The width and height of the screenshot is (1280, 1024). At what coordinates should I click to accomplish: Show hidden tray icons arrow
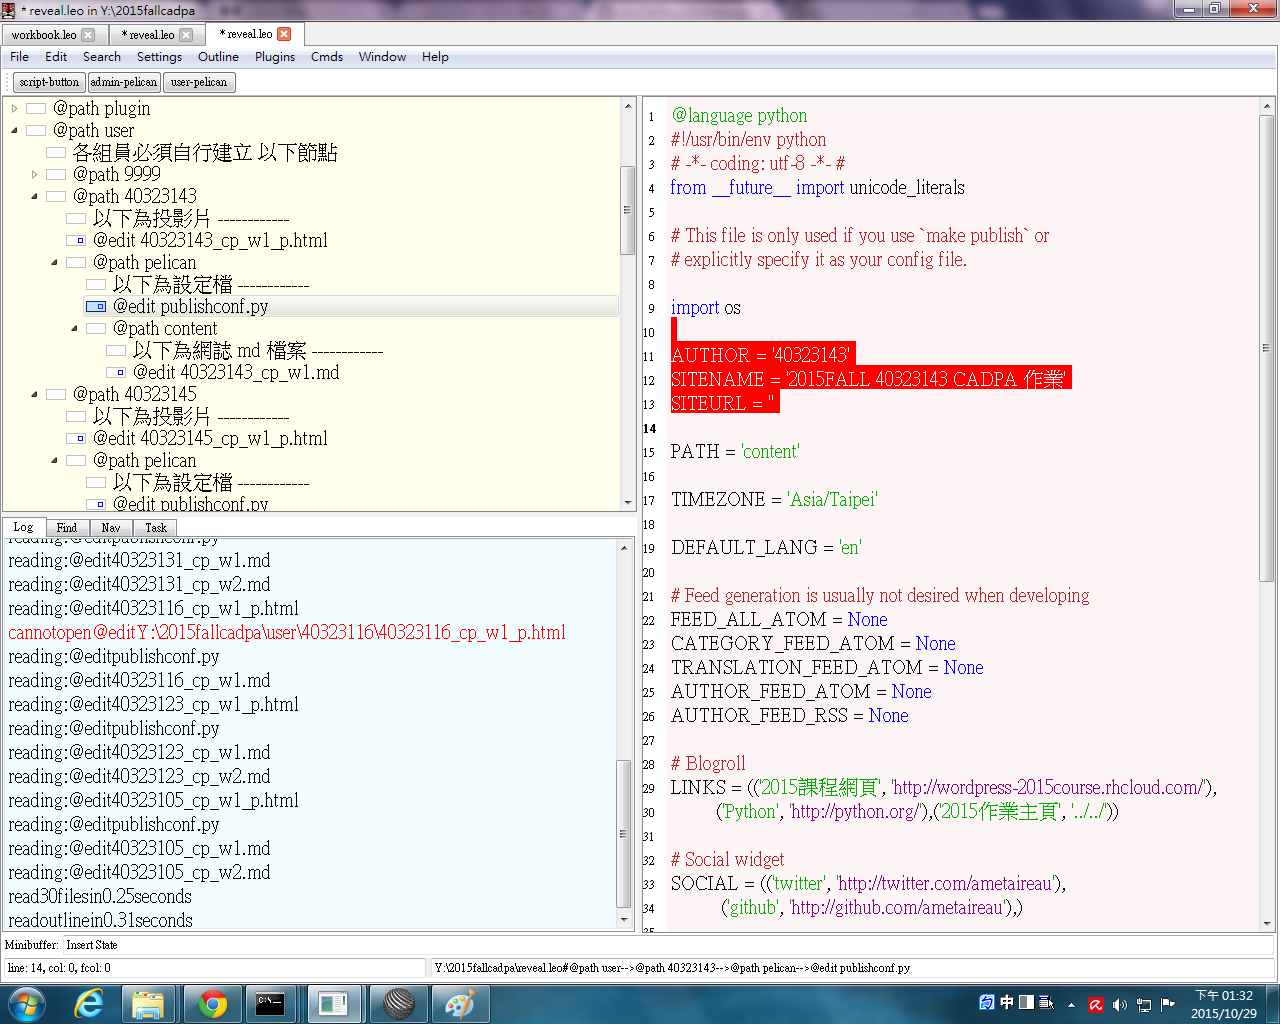tap(1071, 1004)
